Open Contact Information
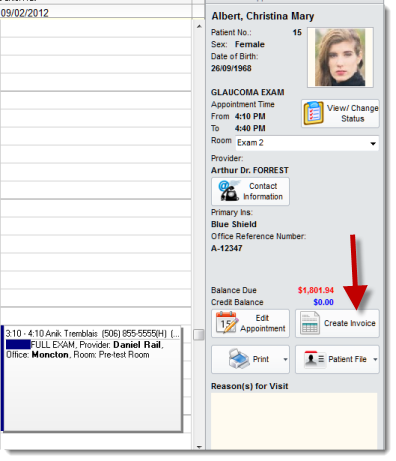This screenshot has width=396, height=461. (x=250, y=191)
